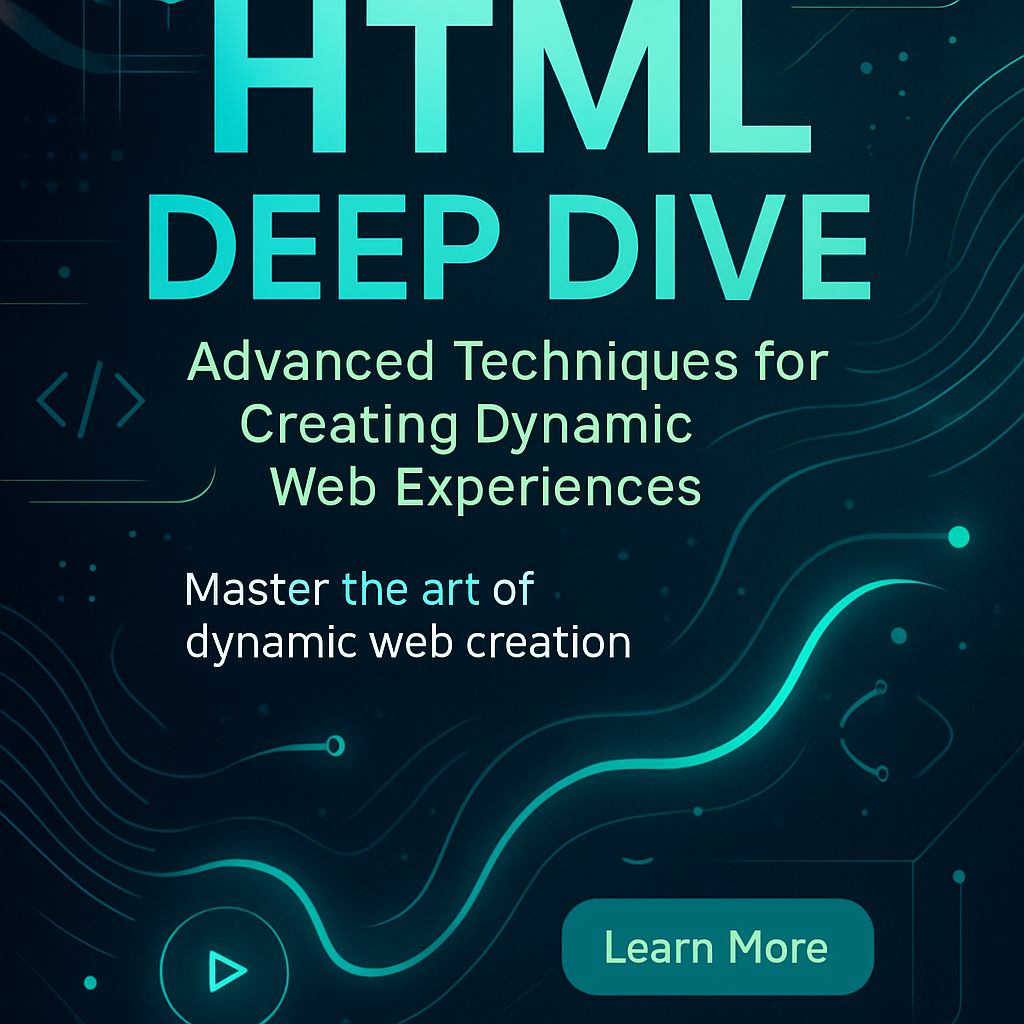Select the 'Creating Dynamic' text line
Image resolution: width=1024 pixels, height=1024 pixels.
click(x=466, y=425)
